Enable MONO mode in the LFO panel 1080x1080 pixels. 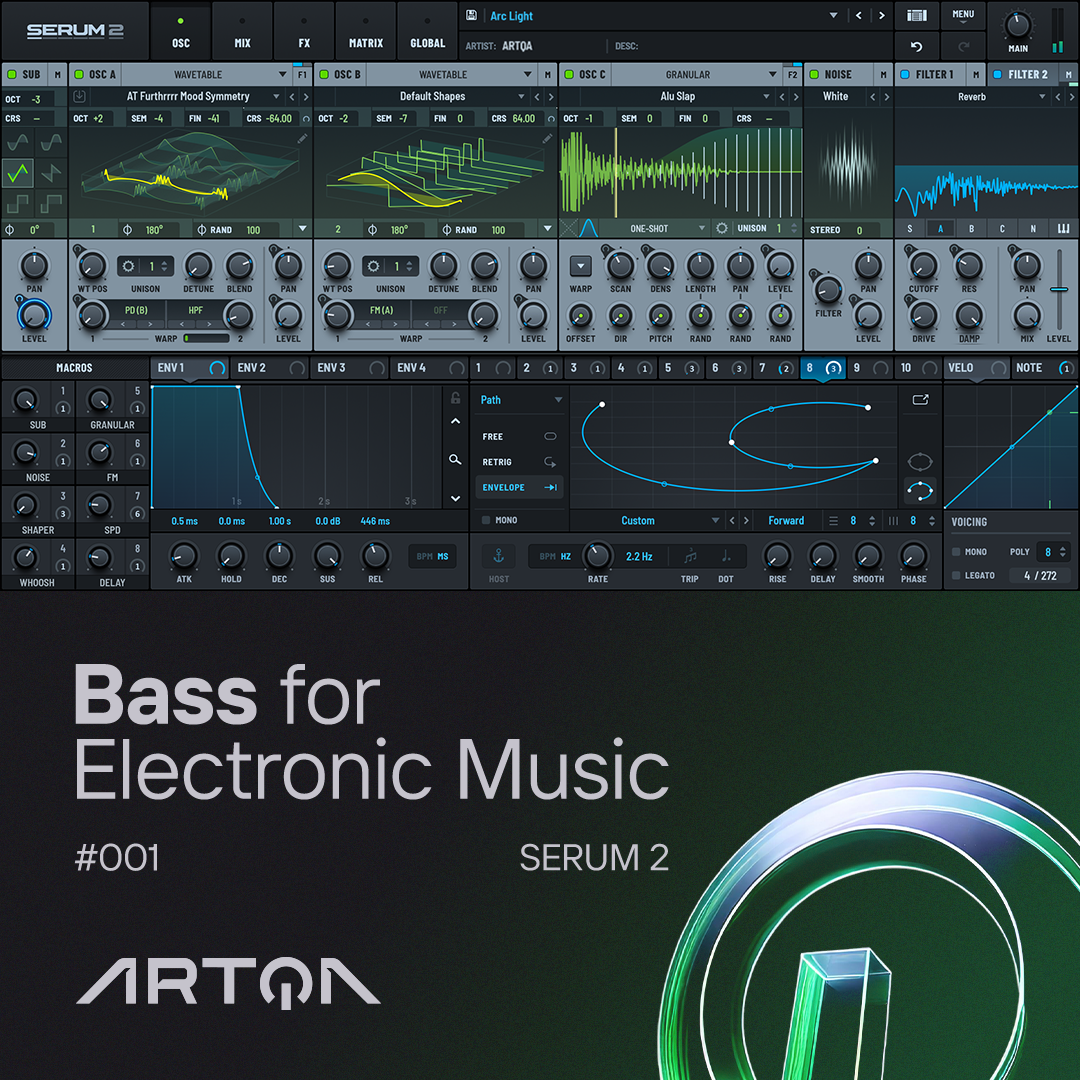pos(486,518)
